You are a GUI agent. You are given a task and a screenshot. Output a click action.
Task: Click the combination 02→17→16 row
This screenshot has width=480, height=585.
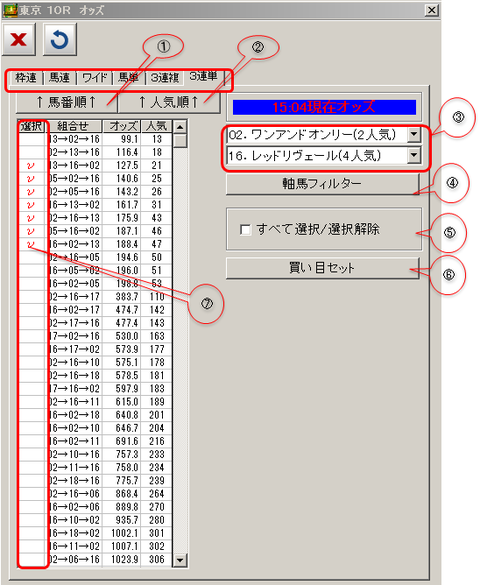click(75, 323)
